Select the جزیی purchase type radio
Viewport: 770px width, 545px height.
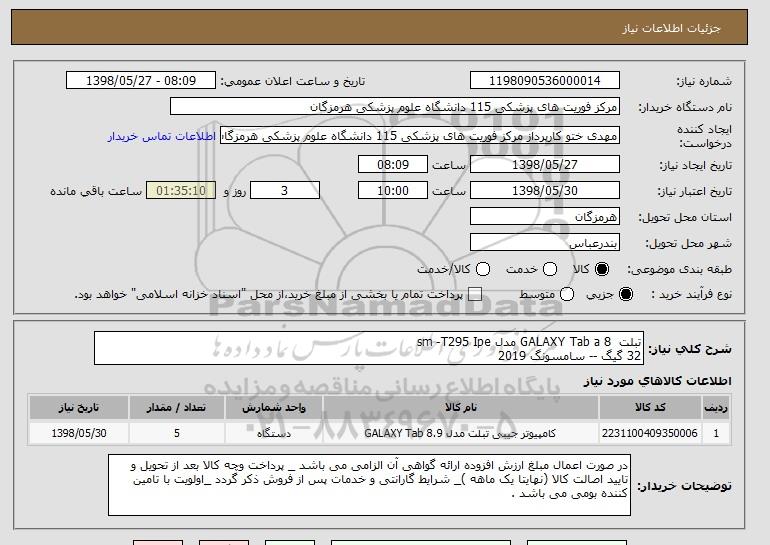pyautogui.click(x=626, y=294)
